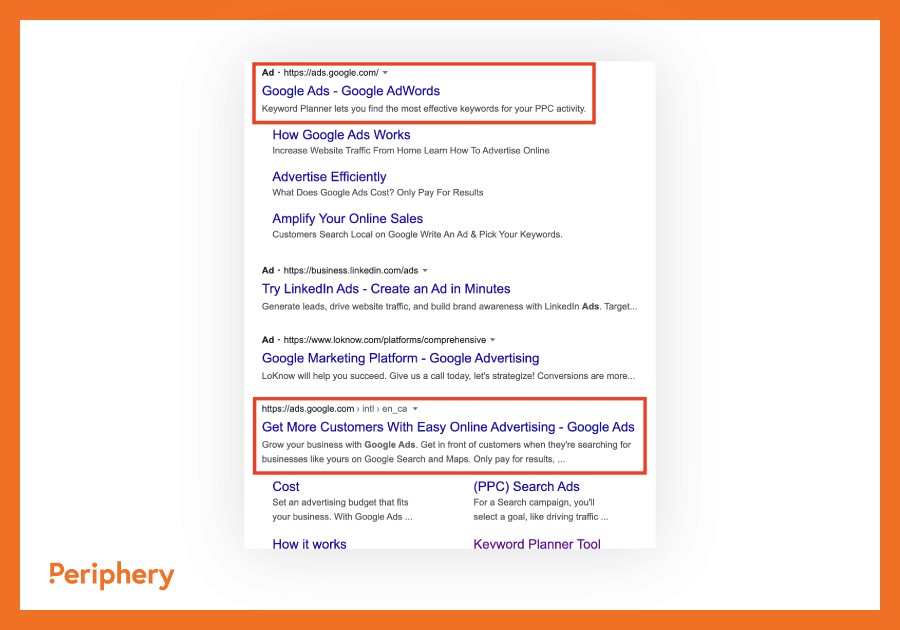
Task: Click the https://ads.google.com/ ad URL text
Action: point(331,73)
